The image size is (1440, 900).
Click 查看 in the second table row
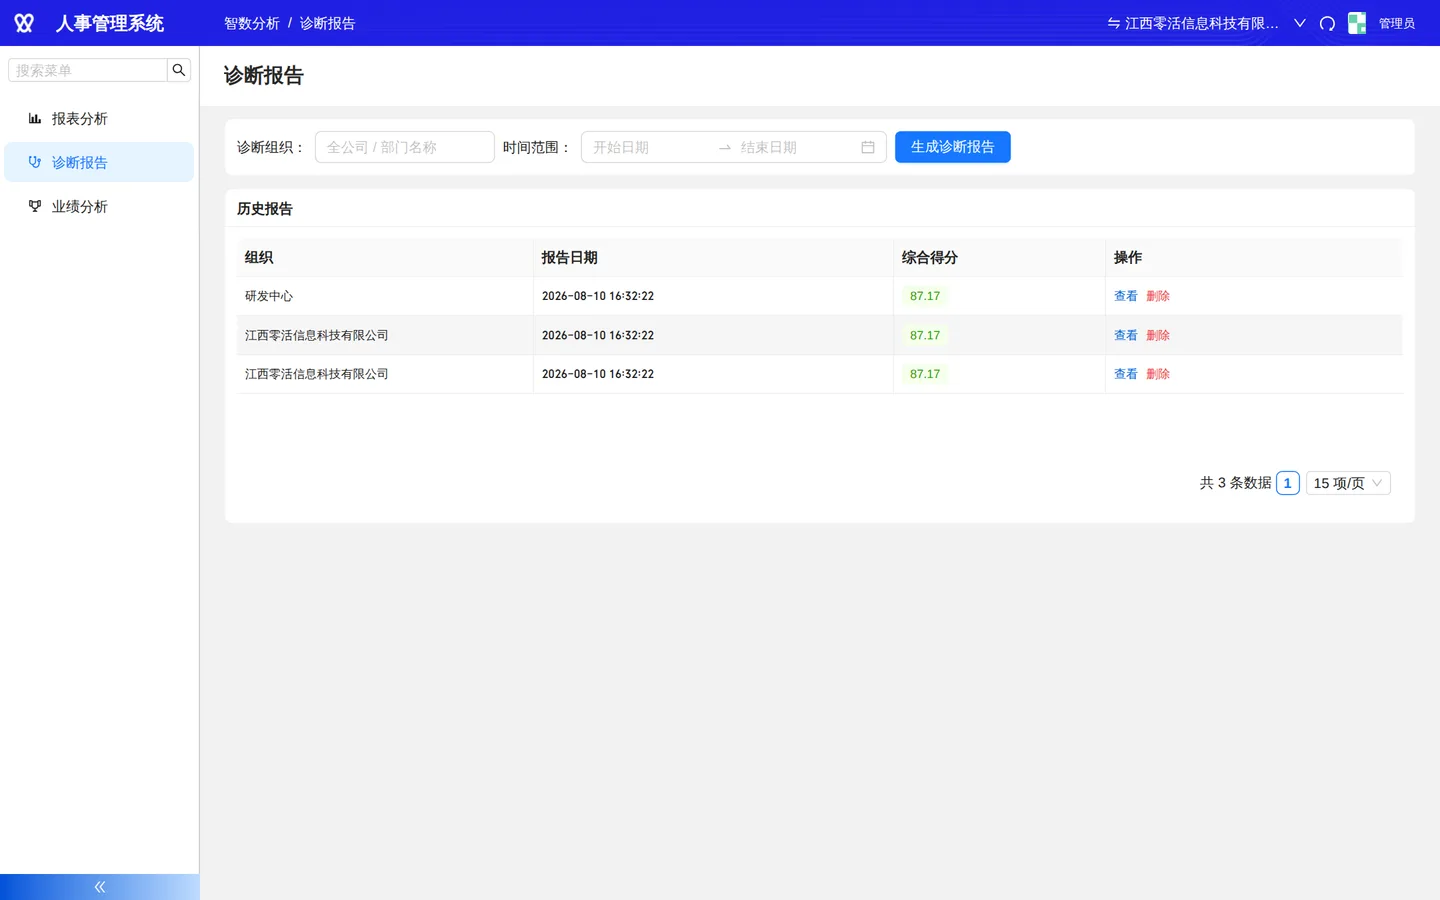tap(1126, 335)
